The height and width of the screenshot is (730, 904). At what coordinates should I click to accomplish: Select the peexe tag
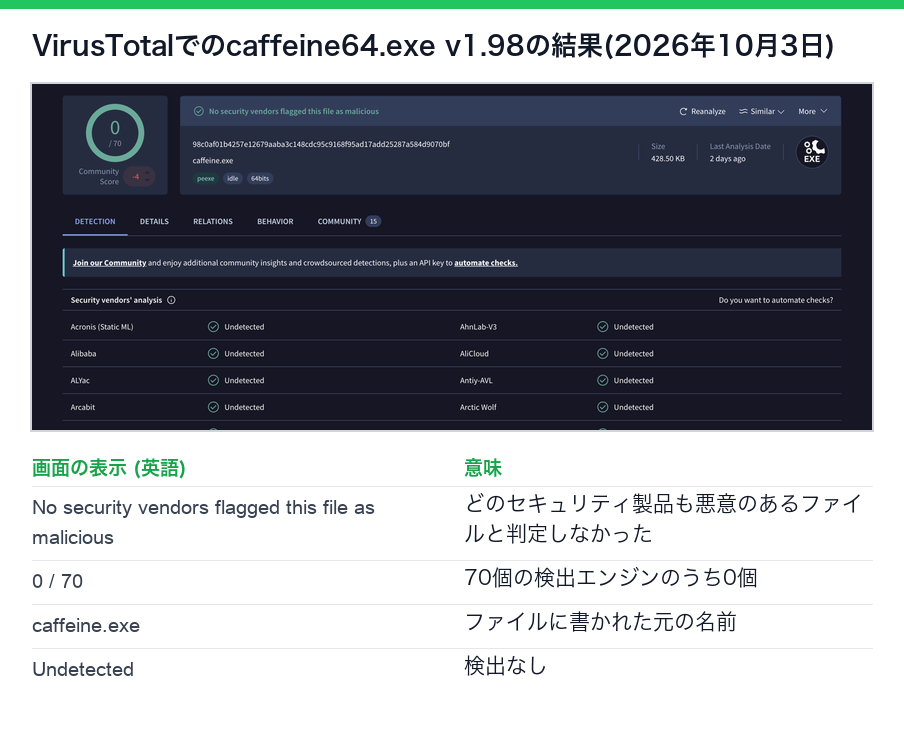205,178
